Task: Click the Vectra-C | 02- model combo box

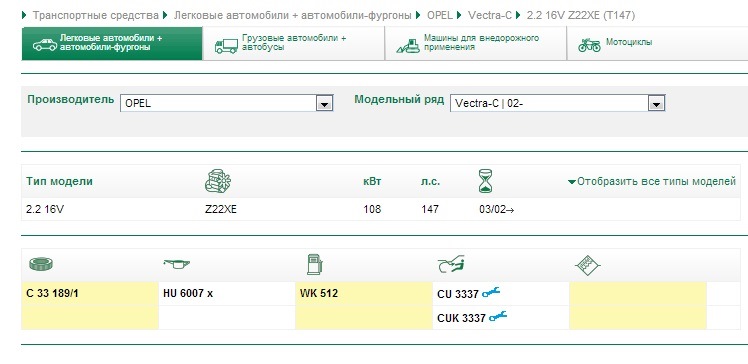Action: coord(557,103)
